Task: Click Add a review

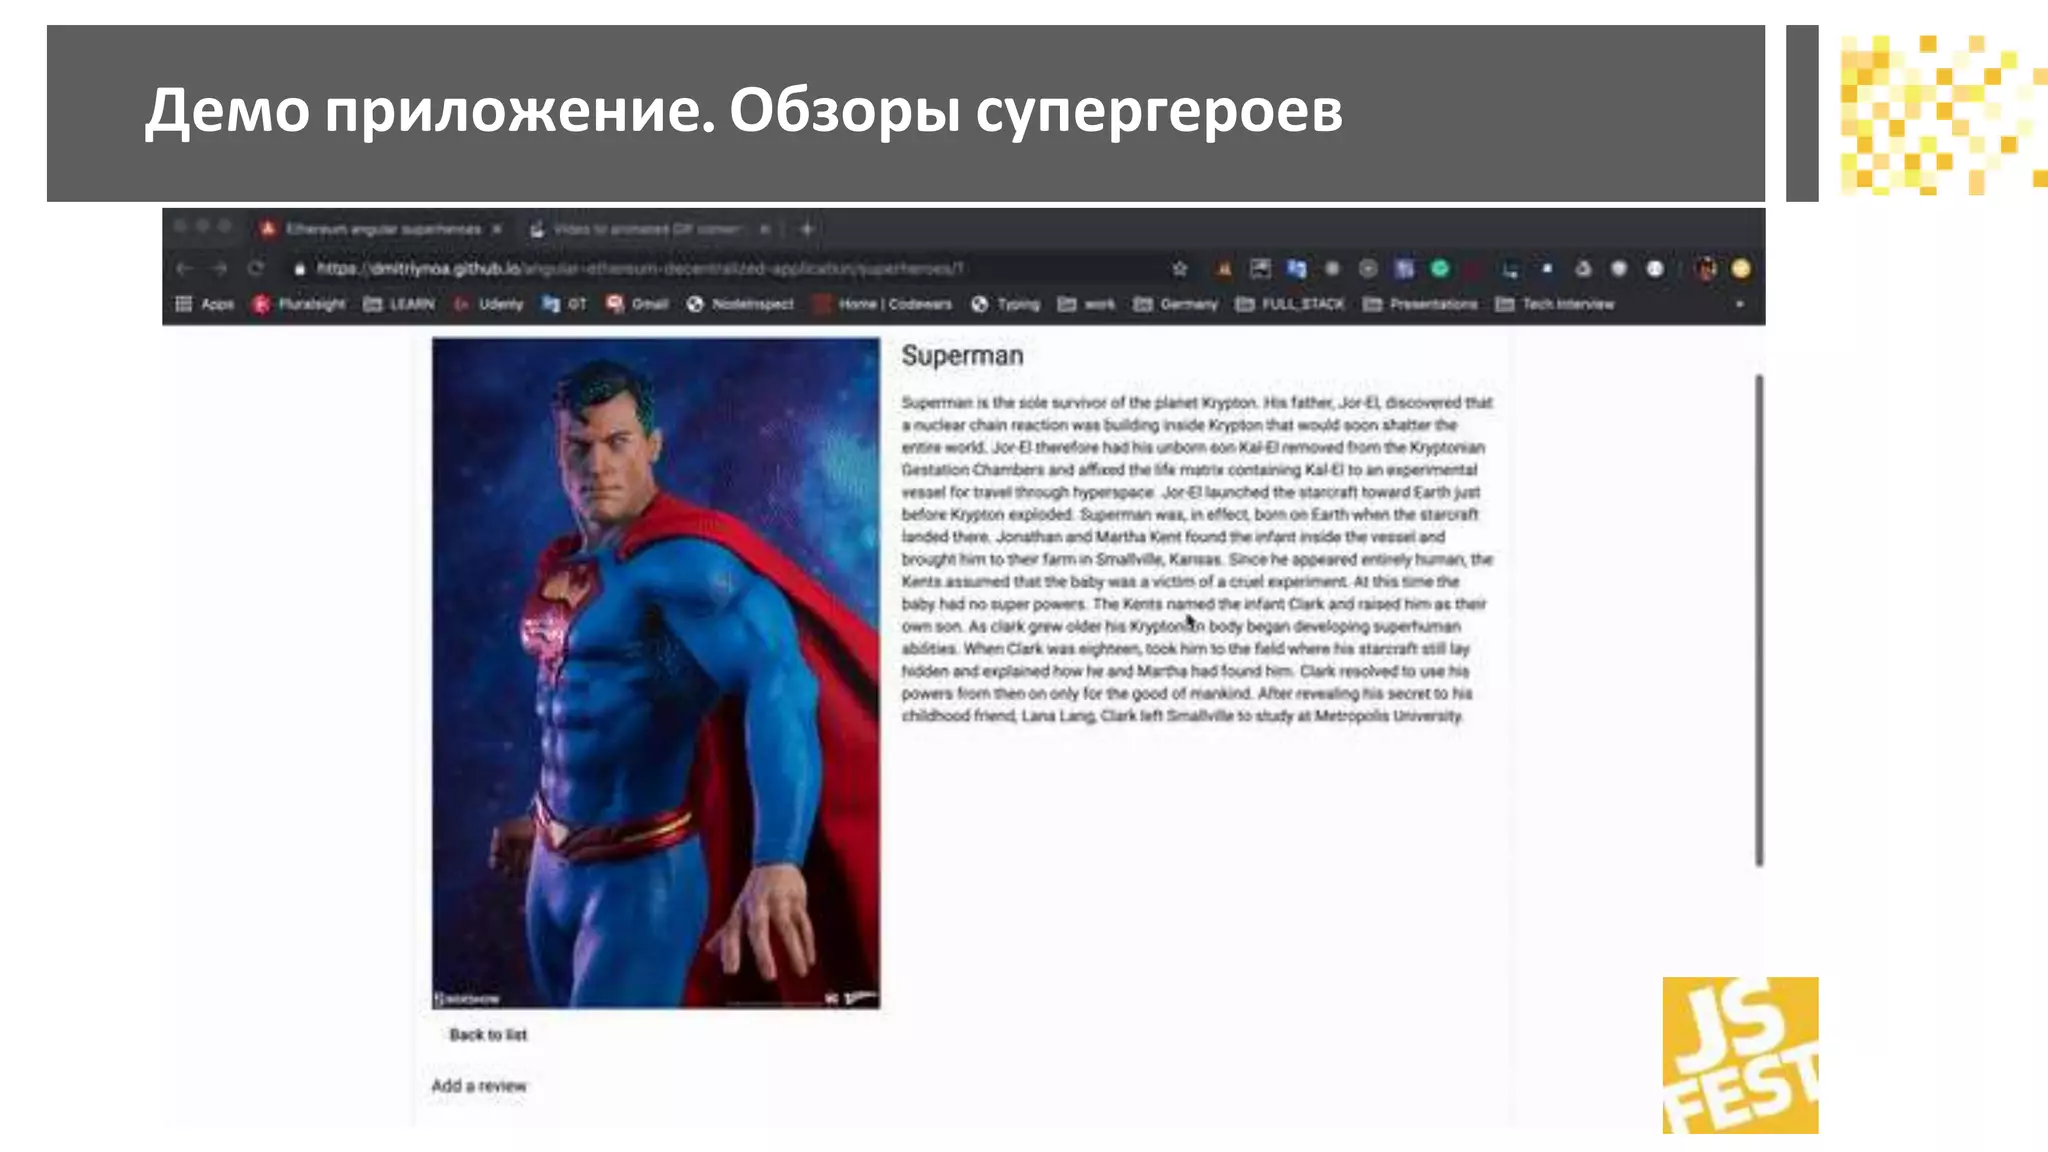Action: [x=479, y=1086]
